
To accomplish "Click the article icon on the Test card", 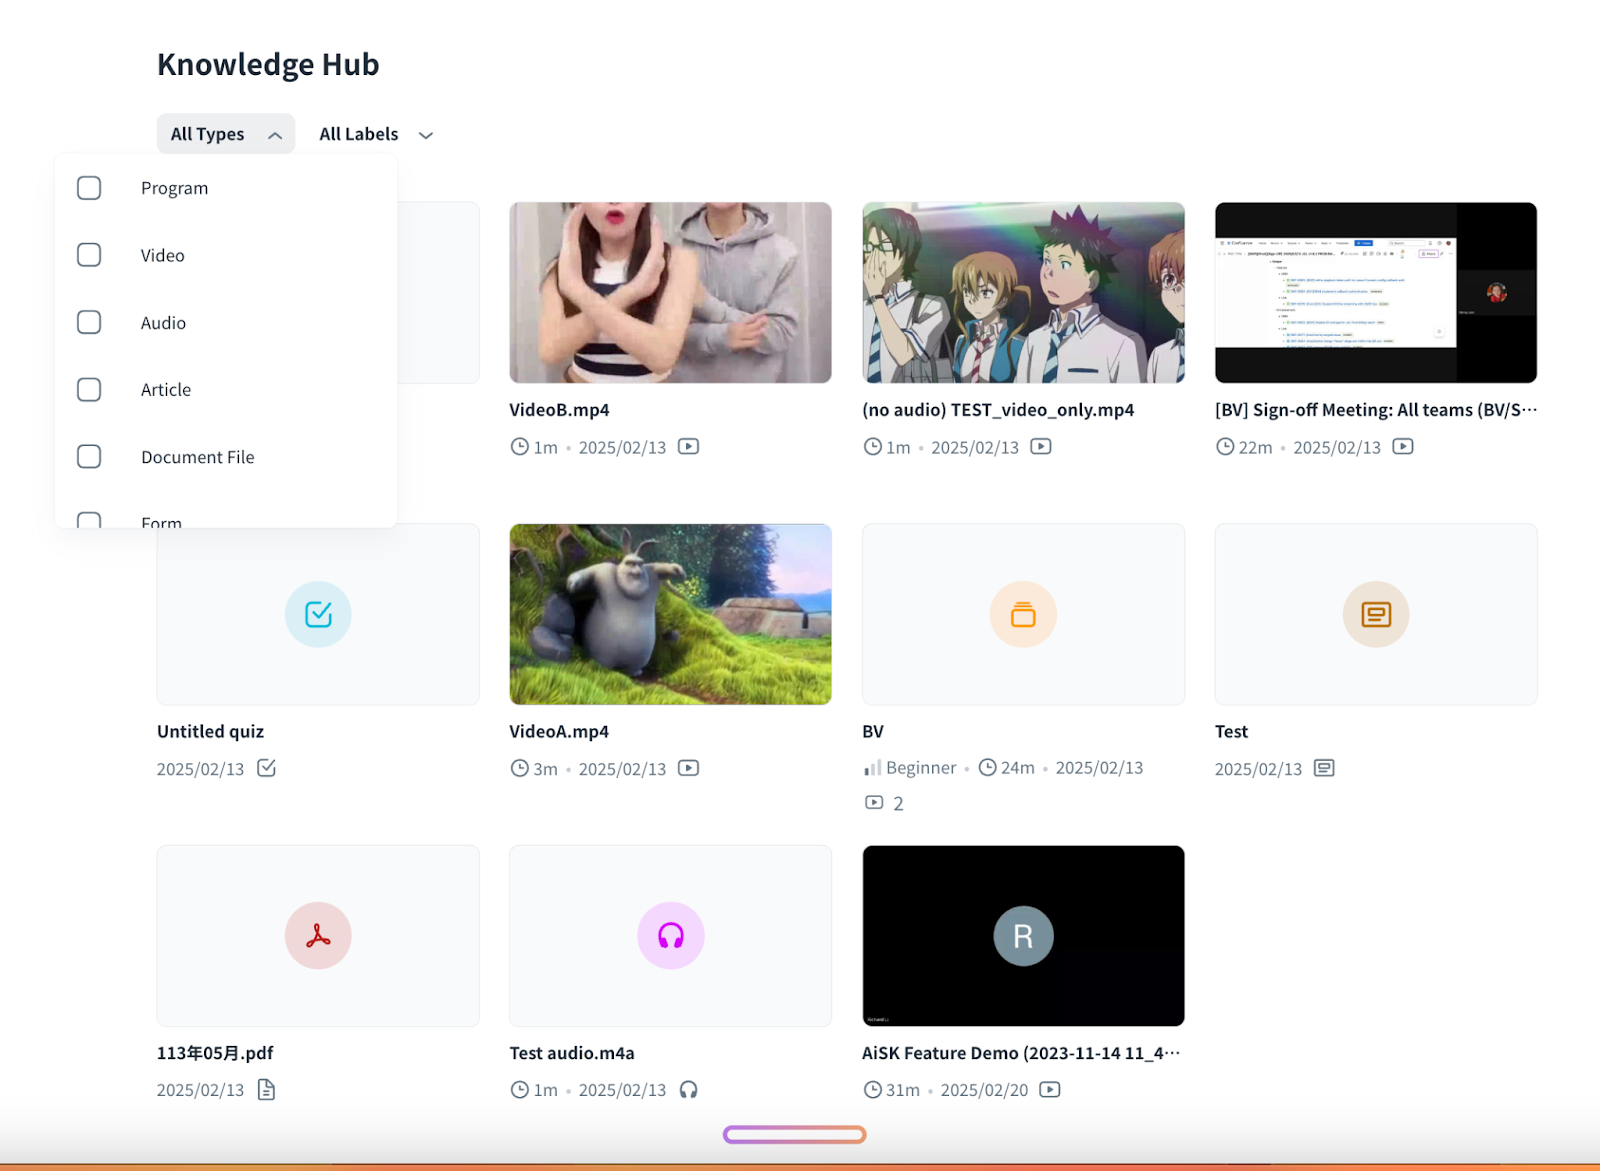I will coord(1375,614).
